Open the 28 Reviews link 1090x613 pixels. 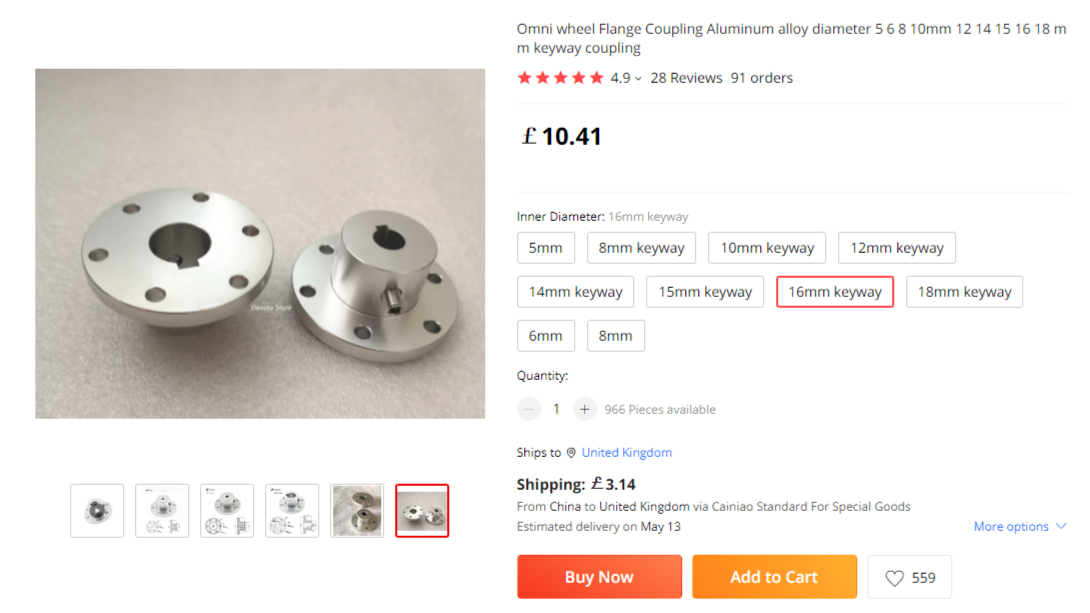pos(686,78)
